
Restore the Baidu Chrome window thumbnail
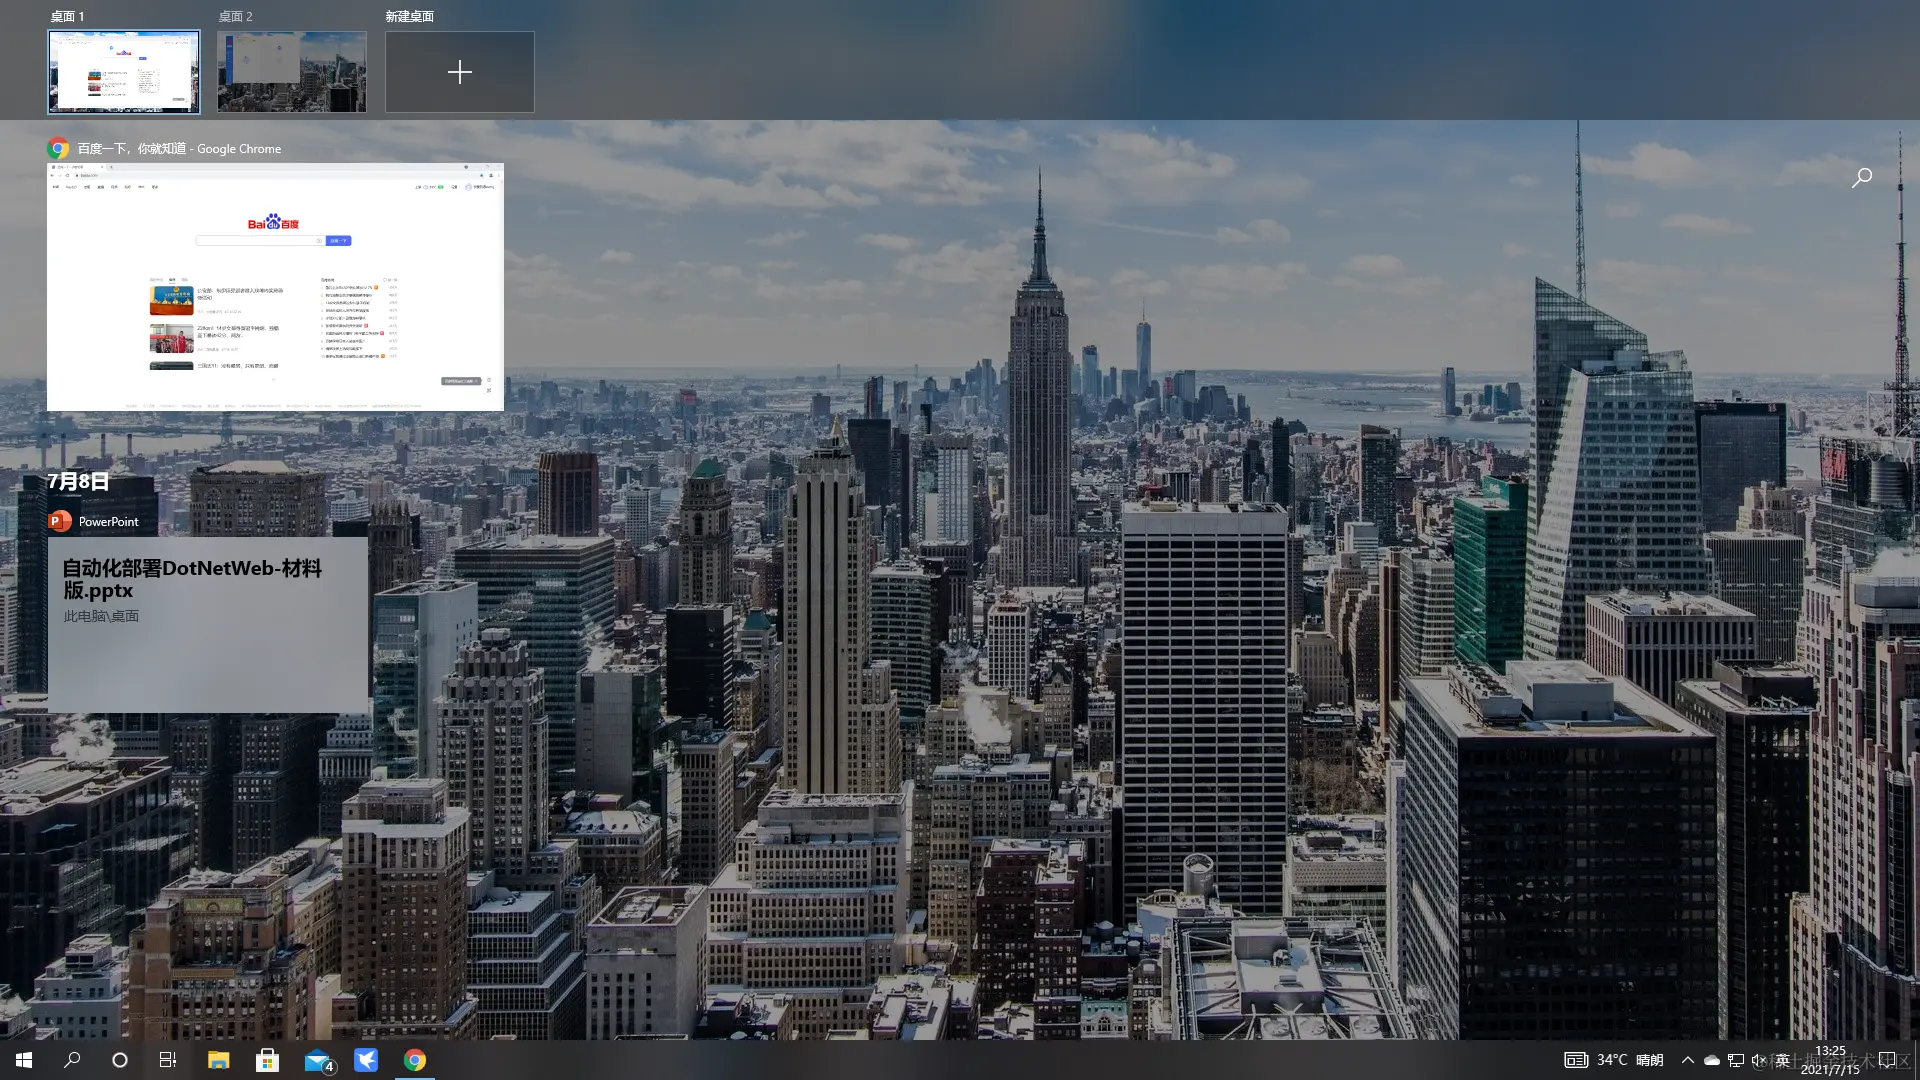(x=275, y=288)
